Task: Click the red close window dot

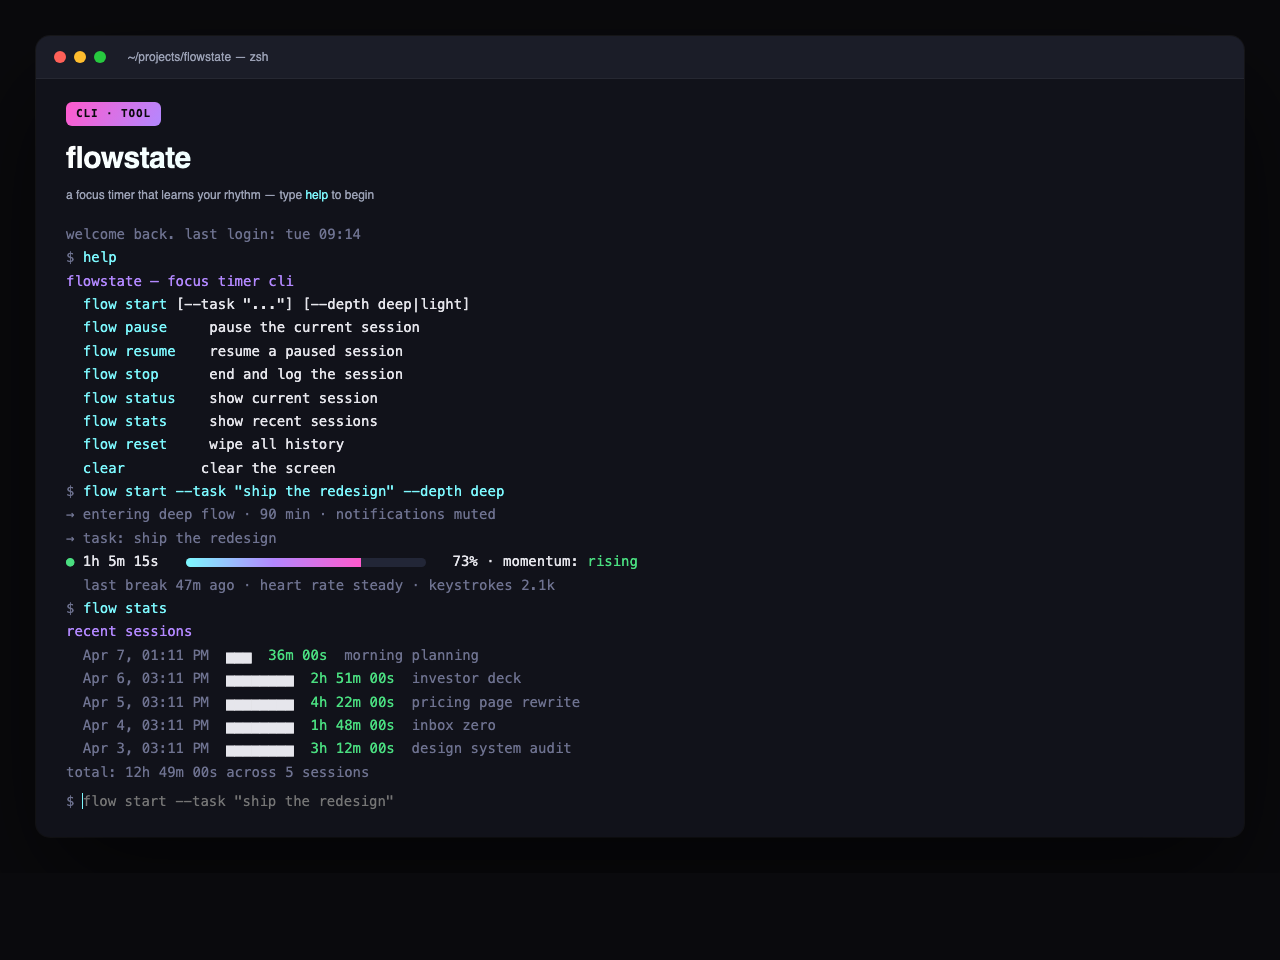Action: click(60, 57)
